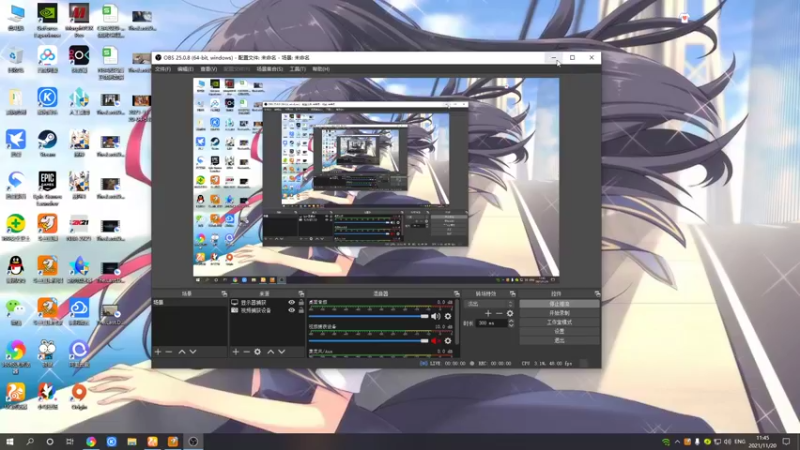Open File Explorer from taskbar

click(132, 442)
